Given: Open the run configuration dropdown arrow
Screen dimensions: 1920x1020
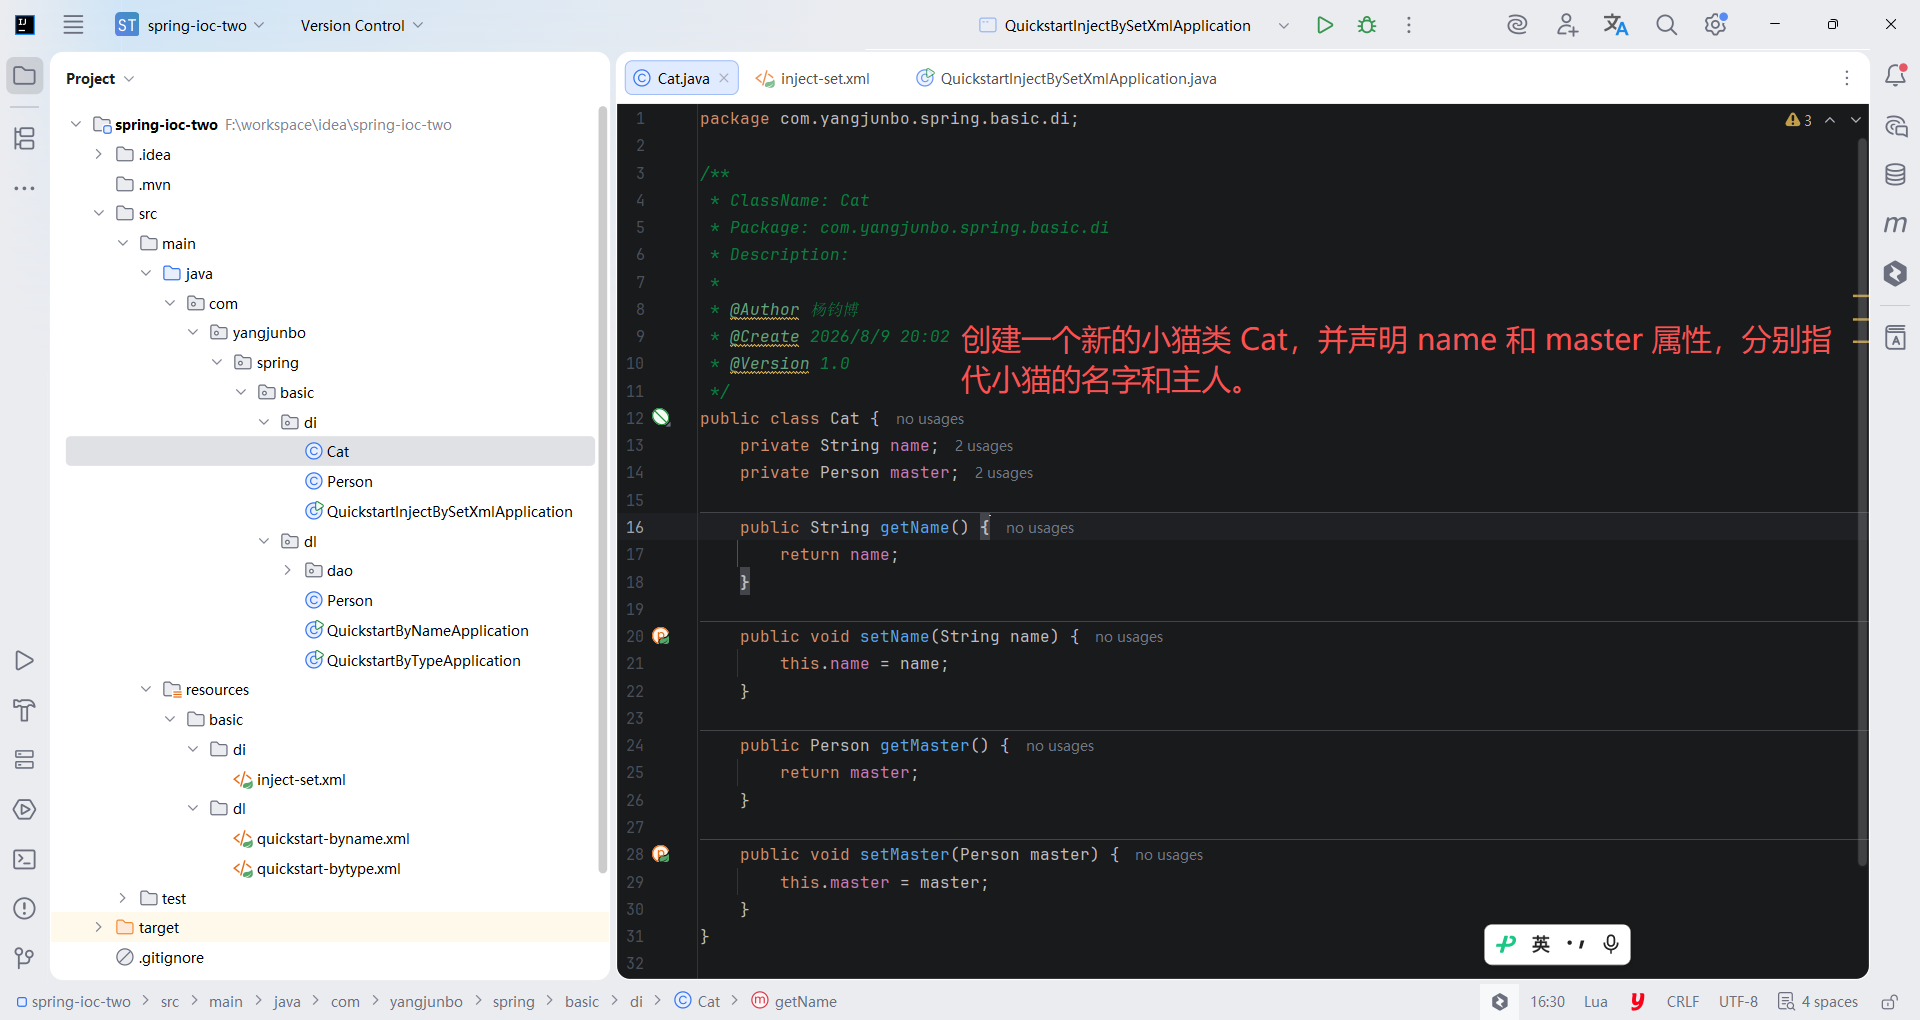Looking at the screenshot, I should pos(1284,25).
